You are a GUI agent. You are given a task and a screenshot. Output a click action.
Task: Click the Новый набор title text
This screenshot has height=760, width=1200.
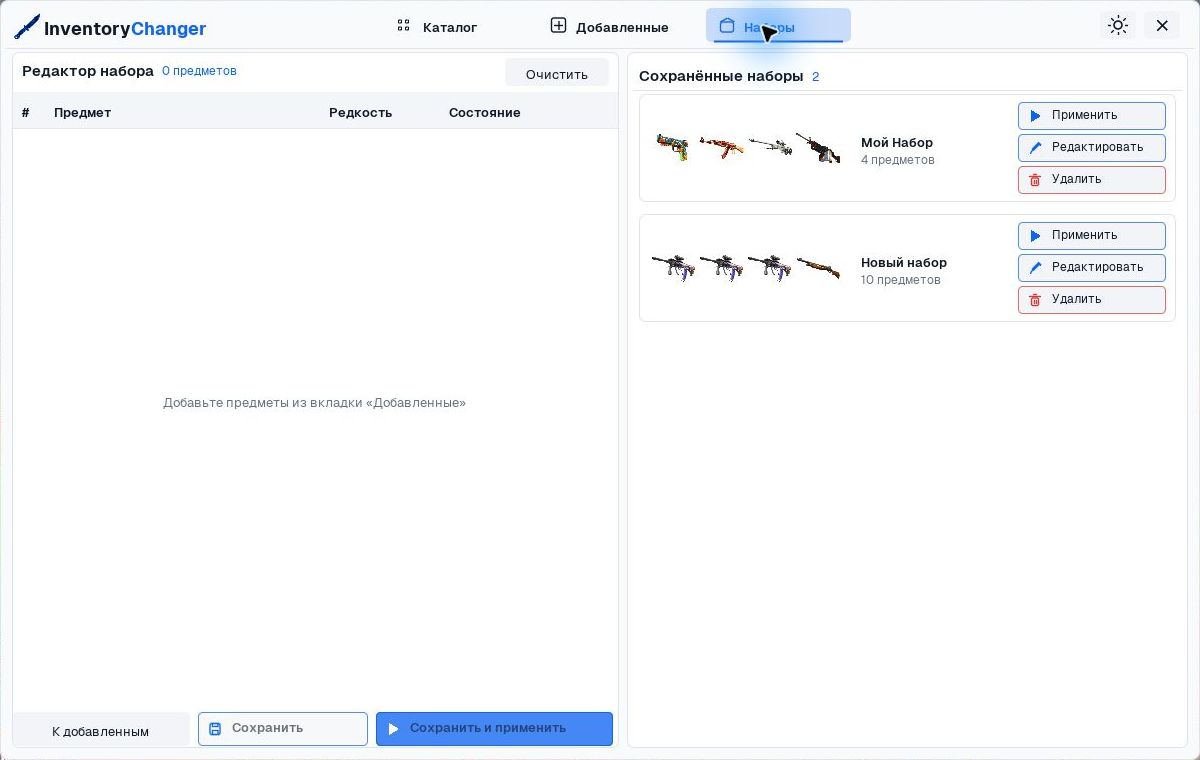point(904,262)
